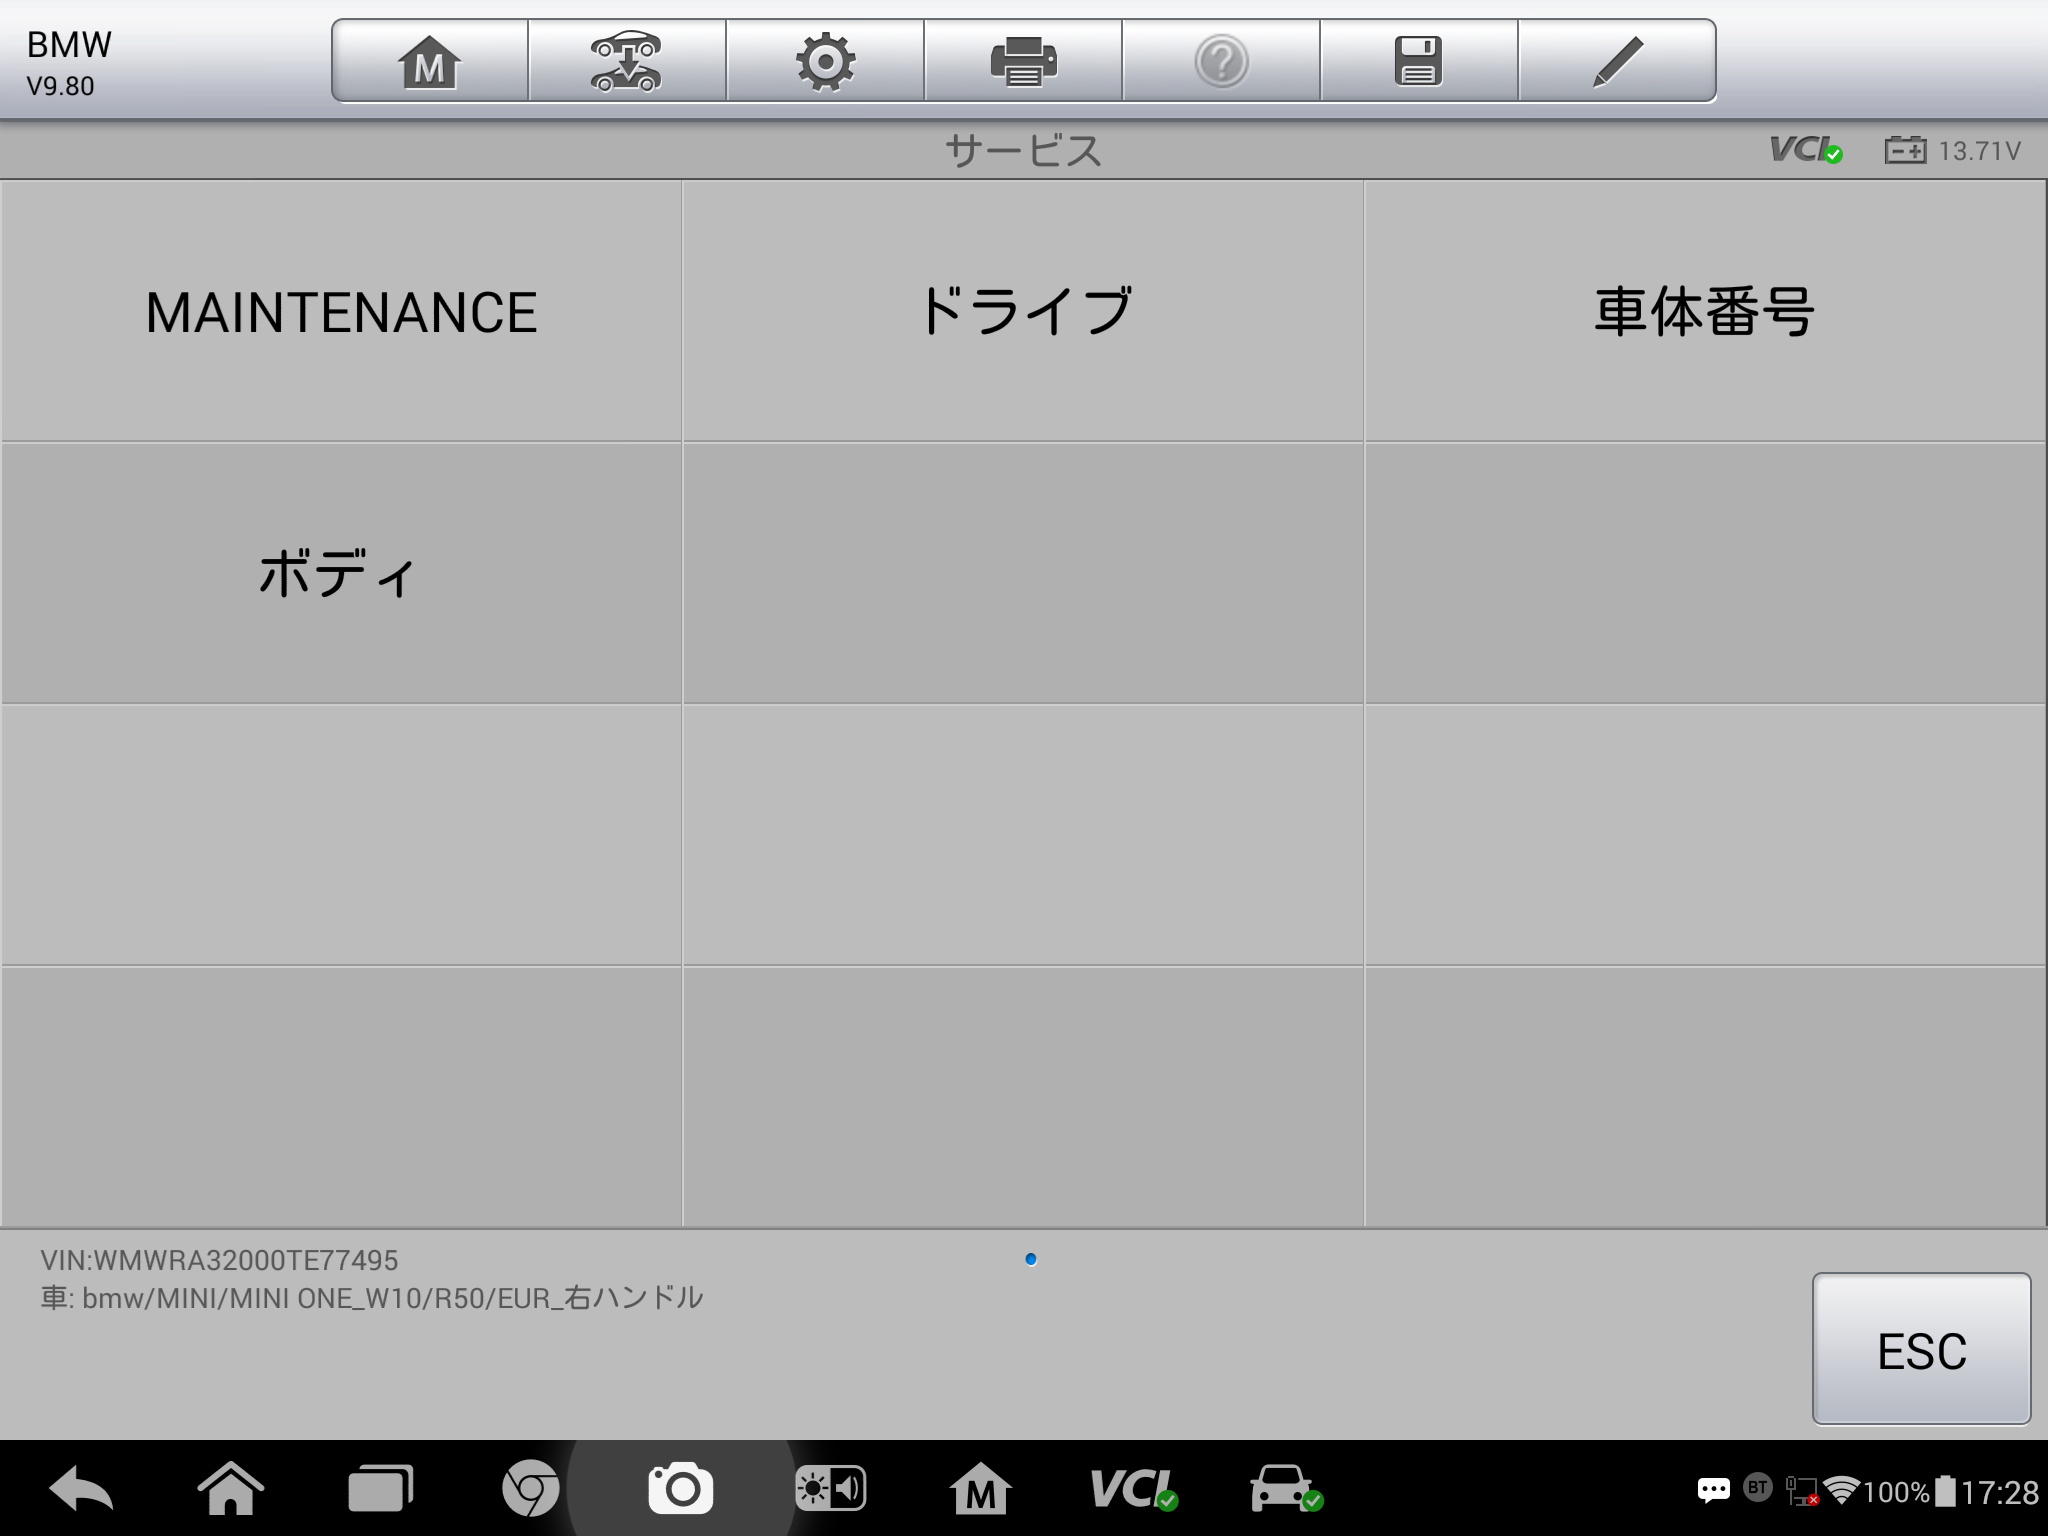Tap the network connection error icon

click(1802, 1492)
